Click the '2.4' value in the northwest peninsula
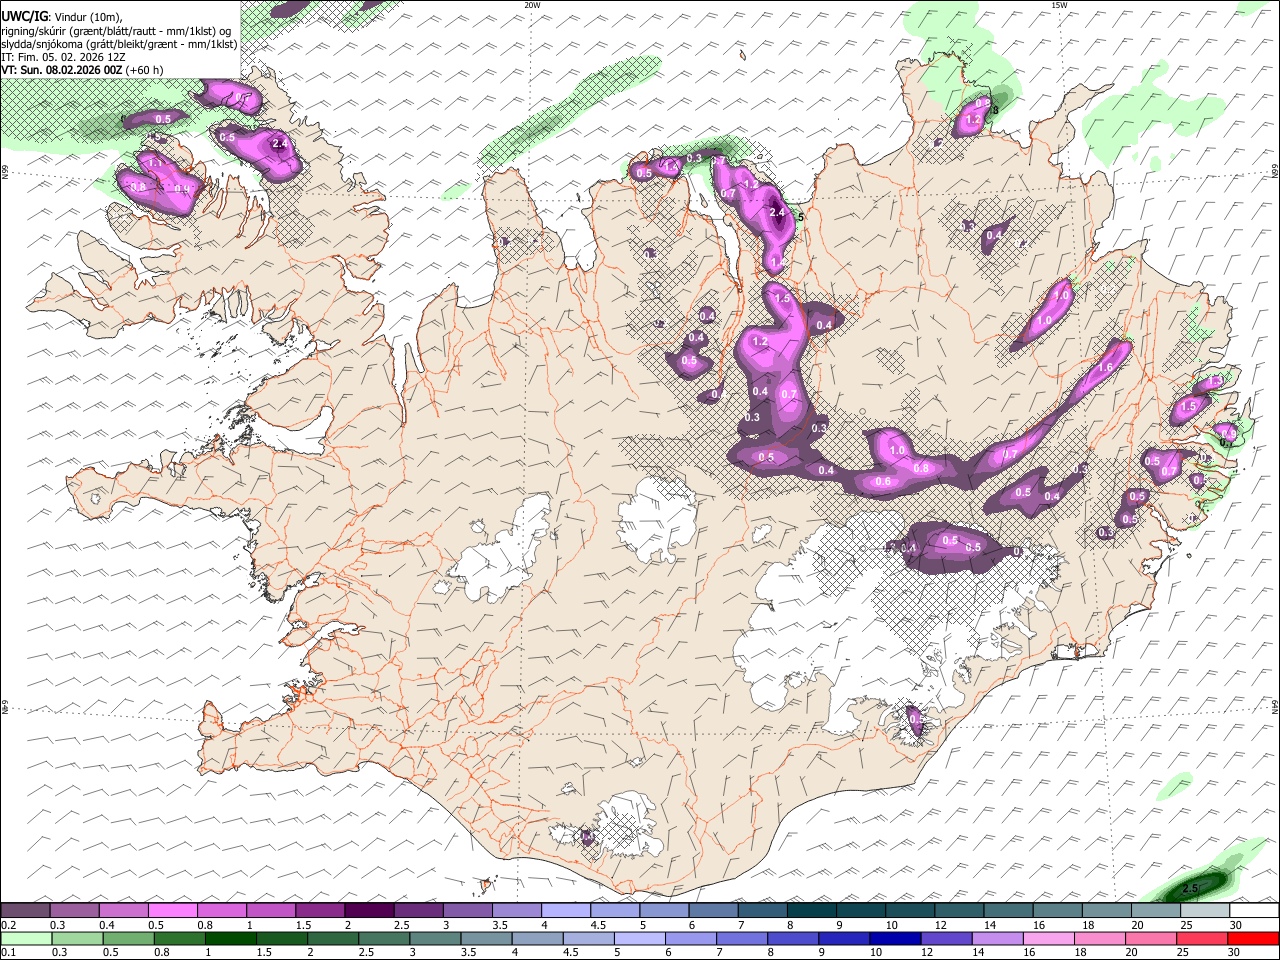Screen dimensions: 1280x960 coord(280,144)
